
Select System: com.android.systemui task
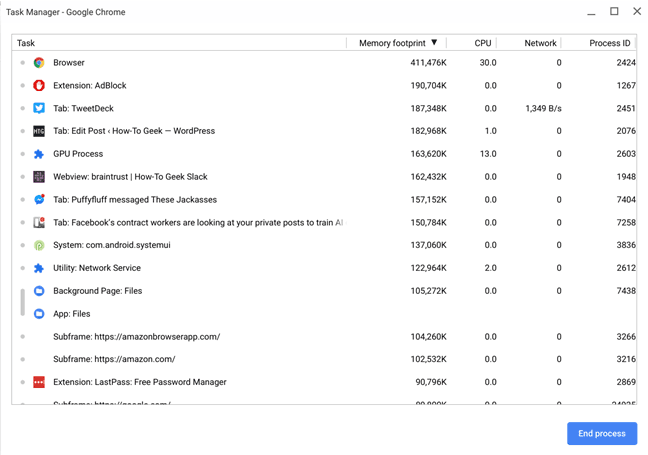point(112,245)
